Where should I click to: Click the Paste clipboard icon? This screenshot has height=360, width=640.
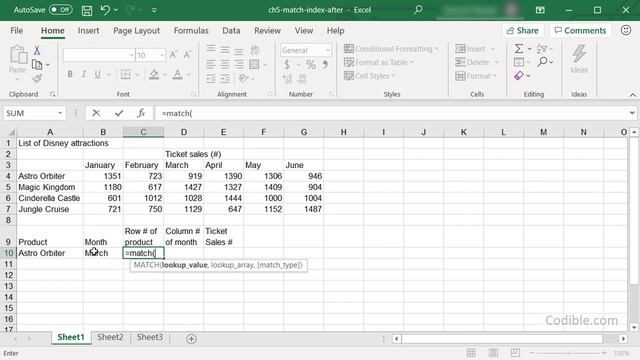click(x=18, y=55)
